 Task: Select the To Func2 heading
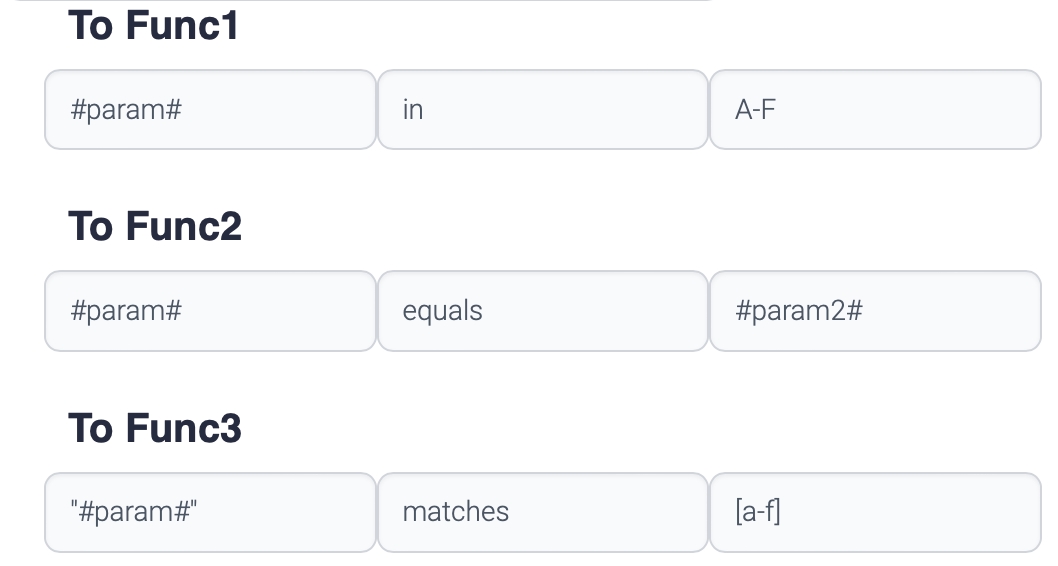pyautogui.click(x=155, y=227)
